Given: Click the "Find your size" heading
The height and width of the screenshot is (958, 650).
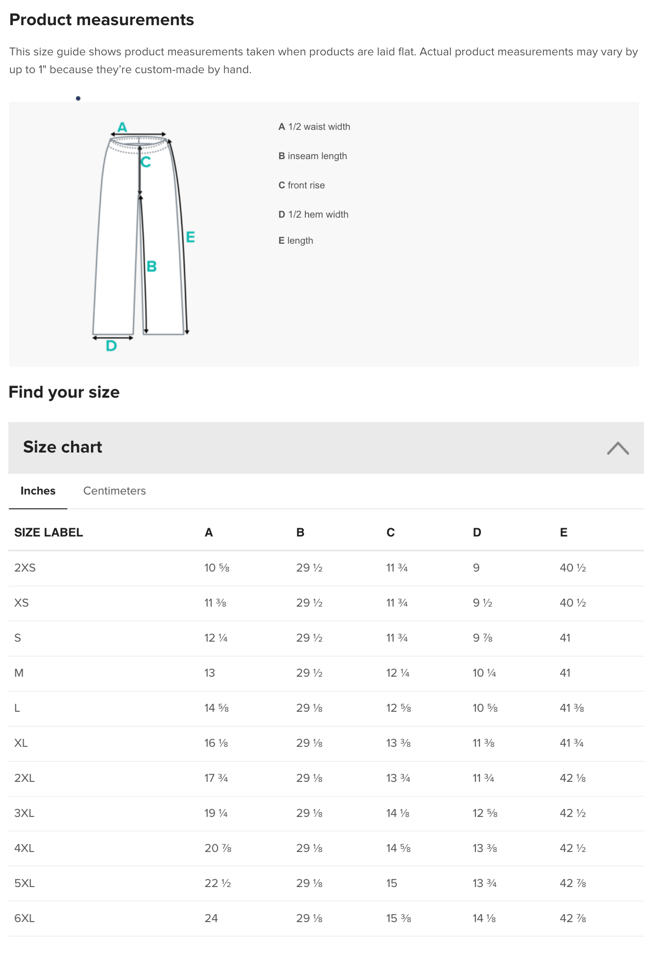Looking at the screenshot, I should pos(64,392).
